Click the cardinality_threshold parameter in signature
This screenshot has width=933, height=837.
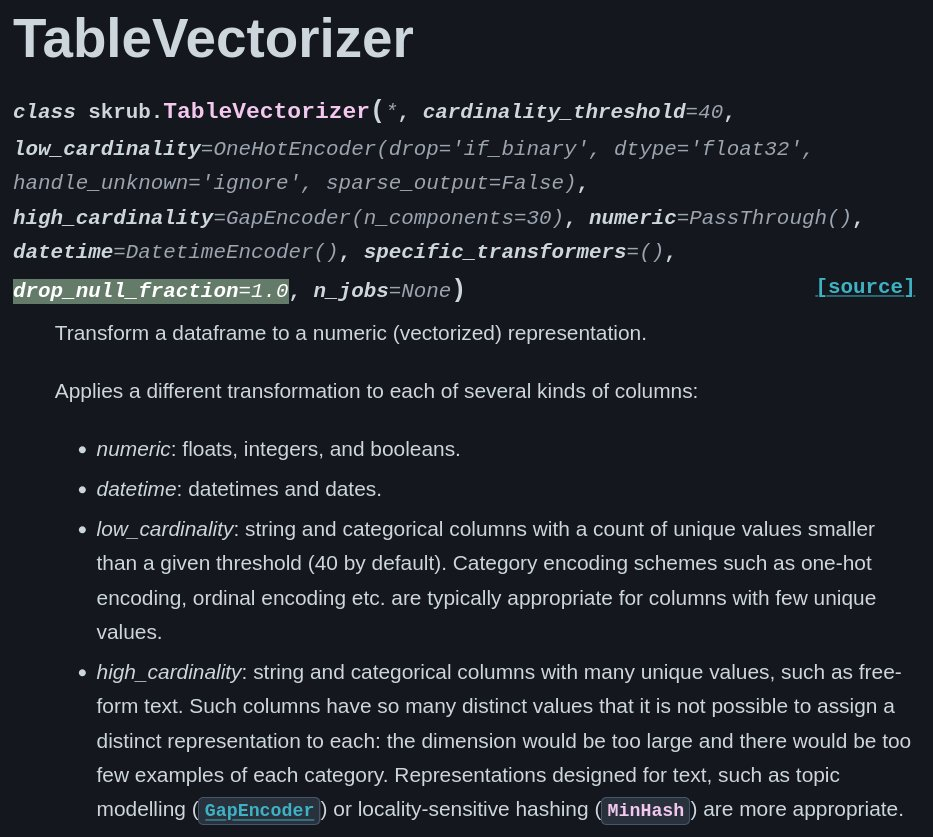[x=553, y=112]
